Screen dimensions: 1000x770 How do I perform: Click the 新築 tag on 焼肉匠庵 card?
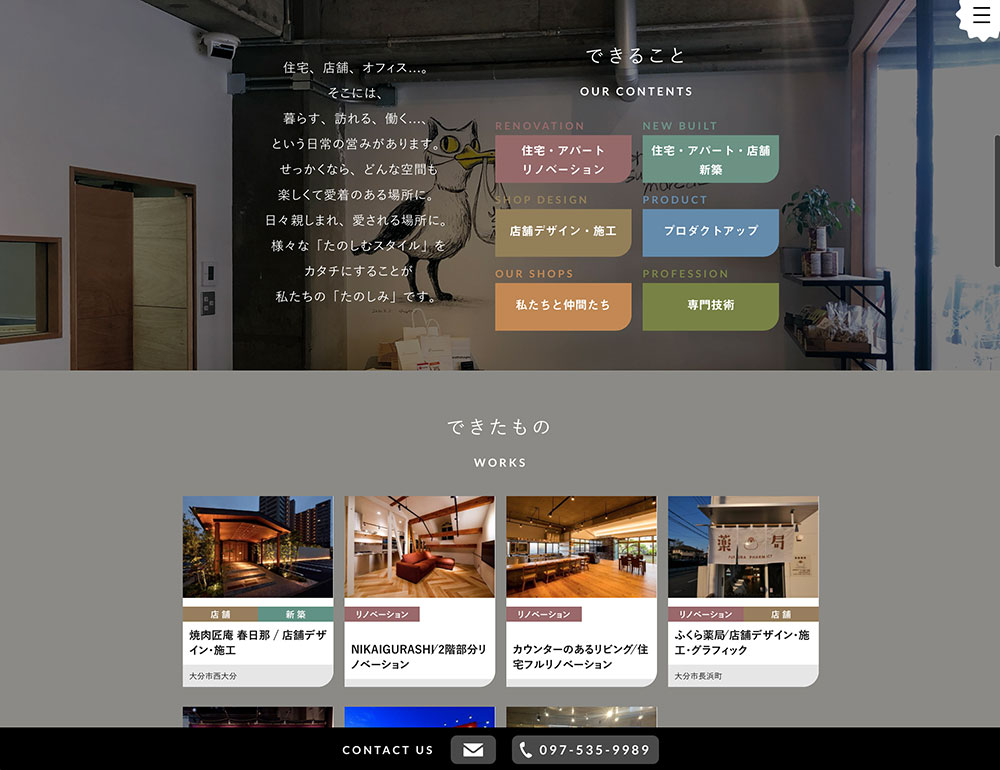[295, 614]
